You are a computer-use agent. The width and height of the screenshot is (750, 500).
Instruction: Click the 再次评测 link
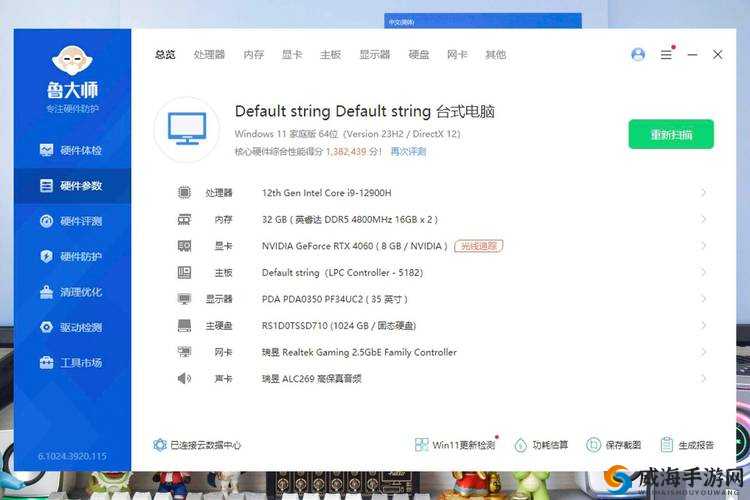408,152
